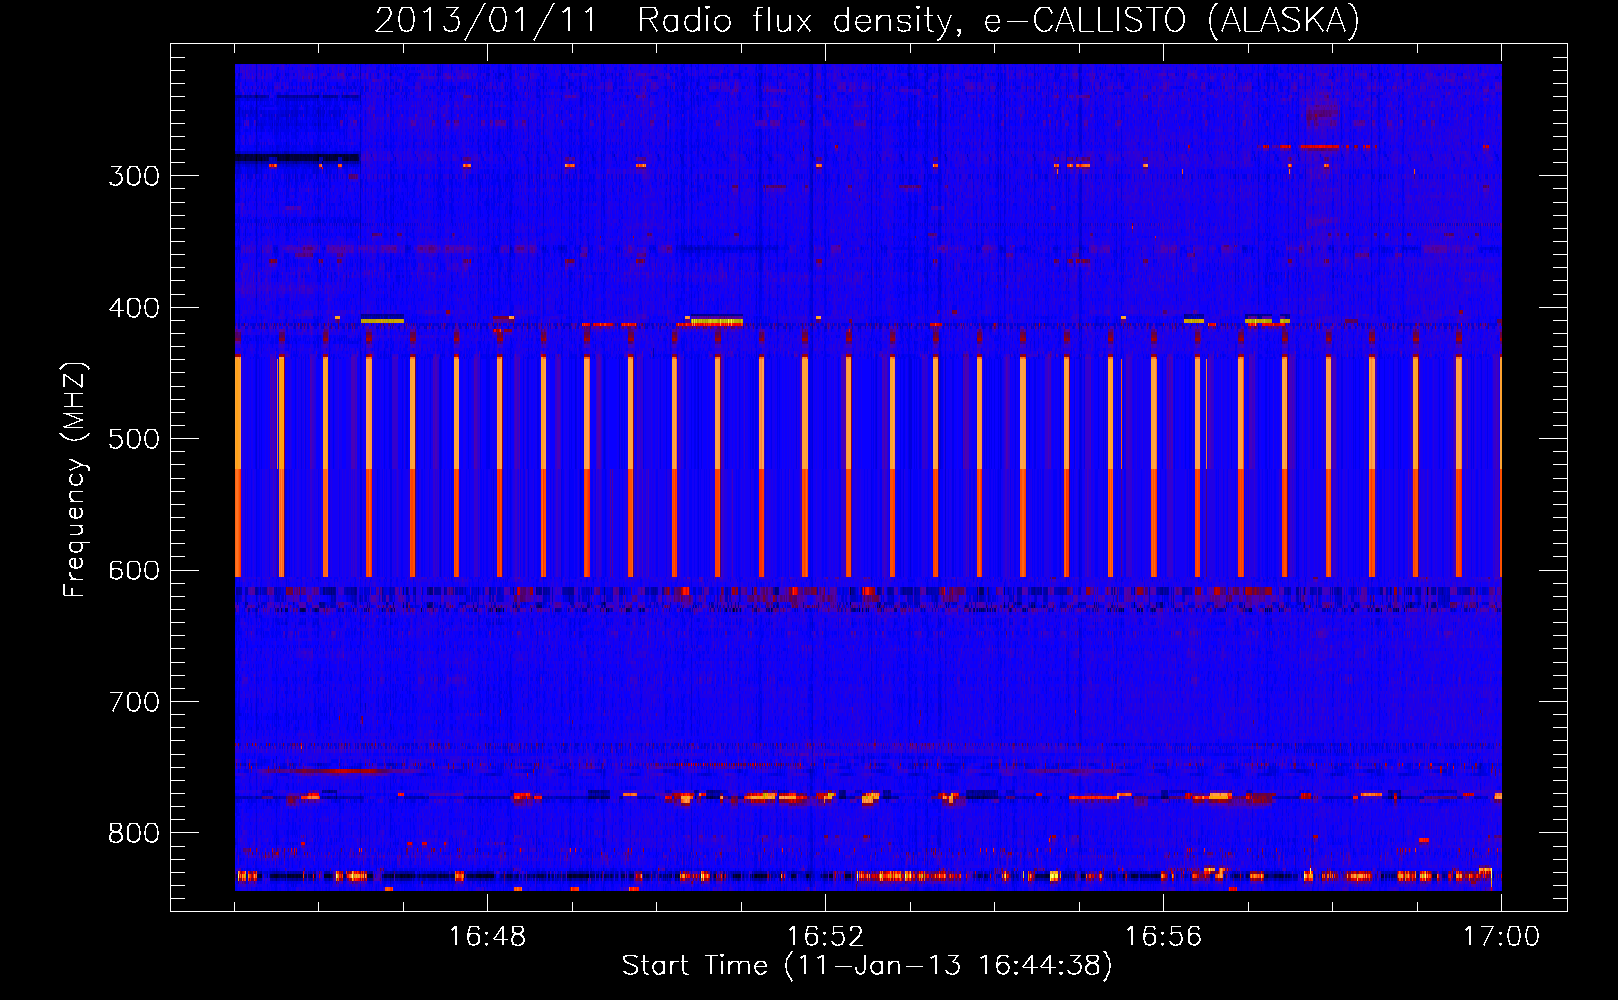Click the 700 frequency tick label

(x=134, y=702)
